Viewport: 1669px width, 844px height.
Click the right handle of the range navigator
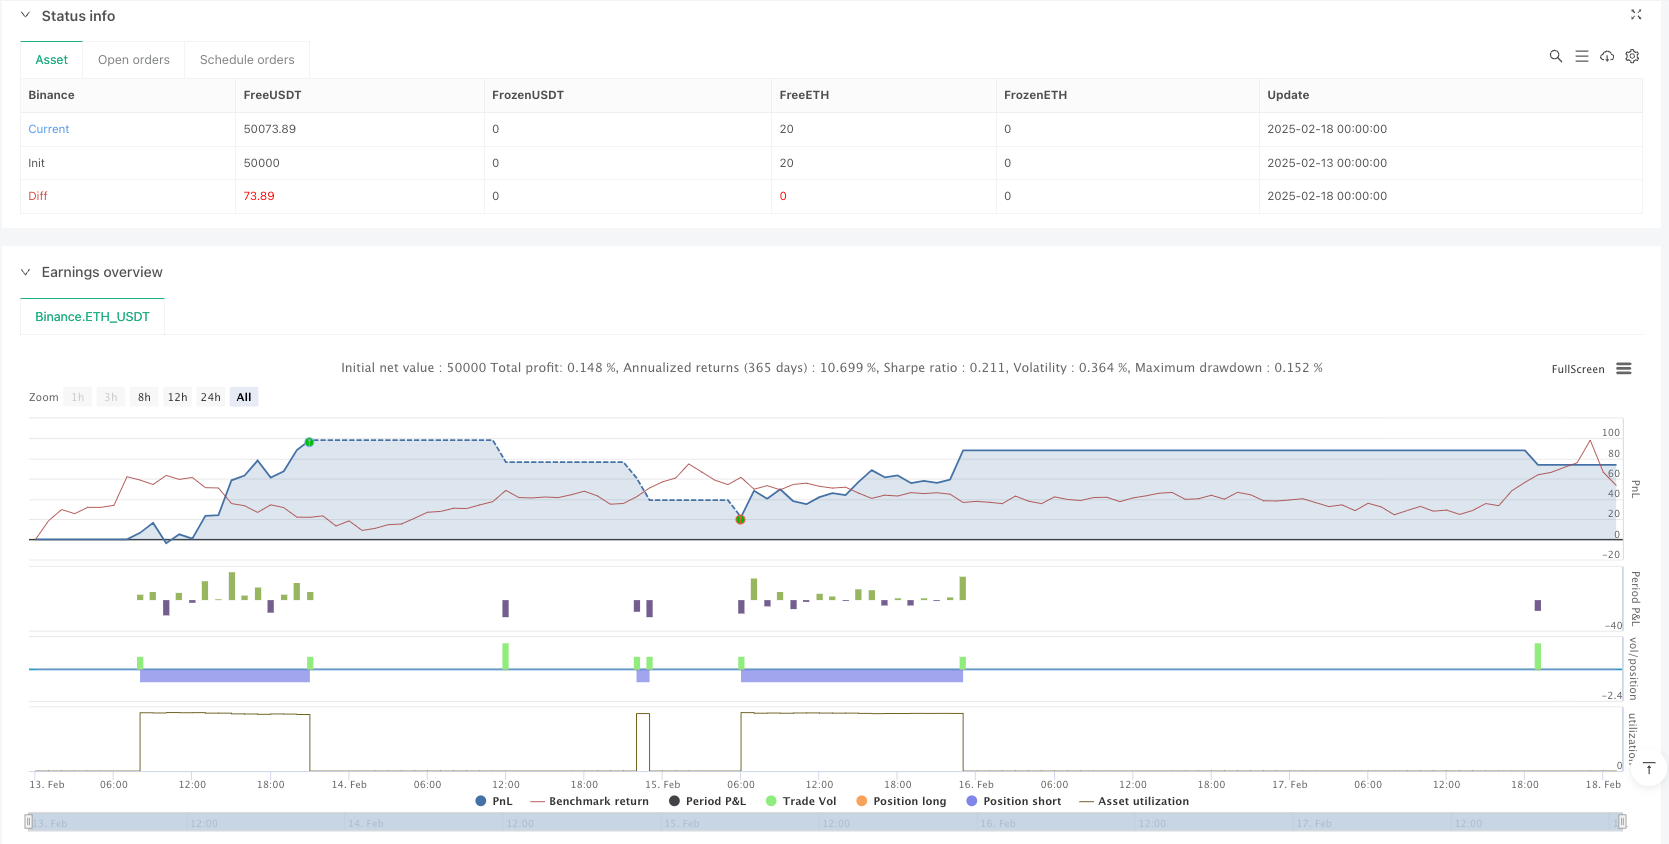click(1621, 822)
